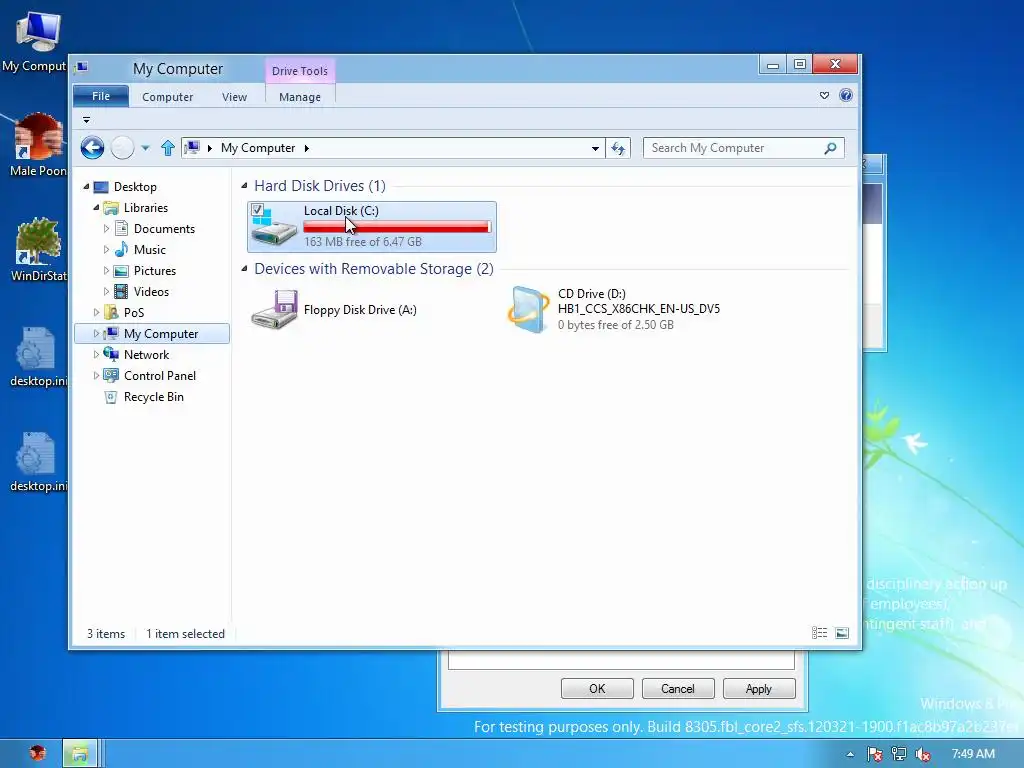Expand the Documents library node

(x=106, y=229)
